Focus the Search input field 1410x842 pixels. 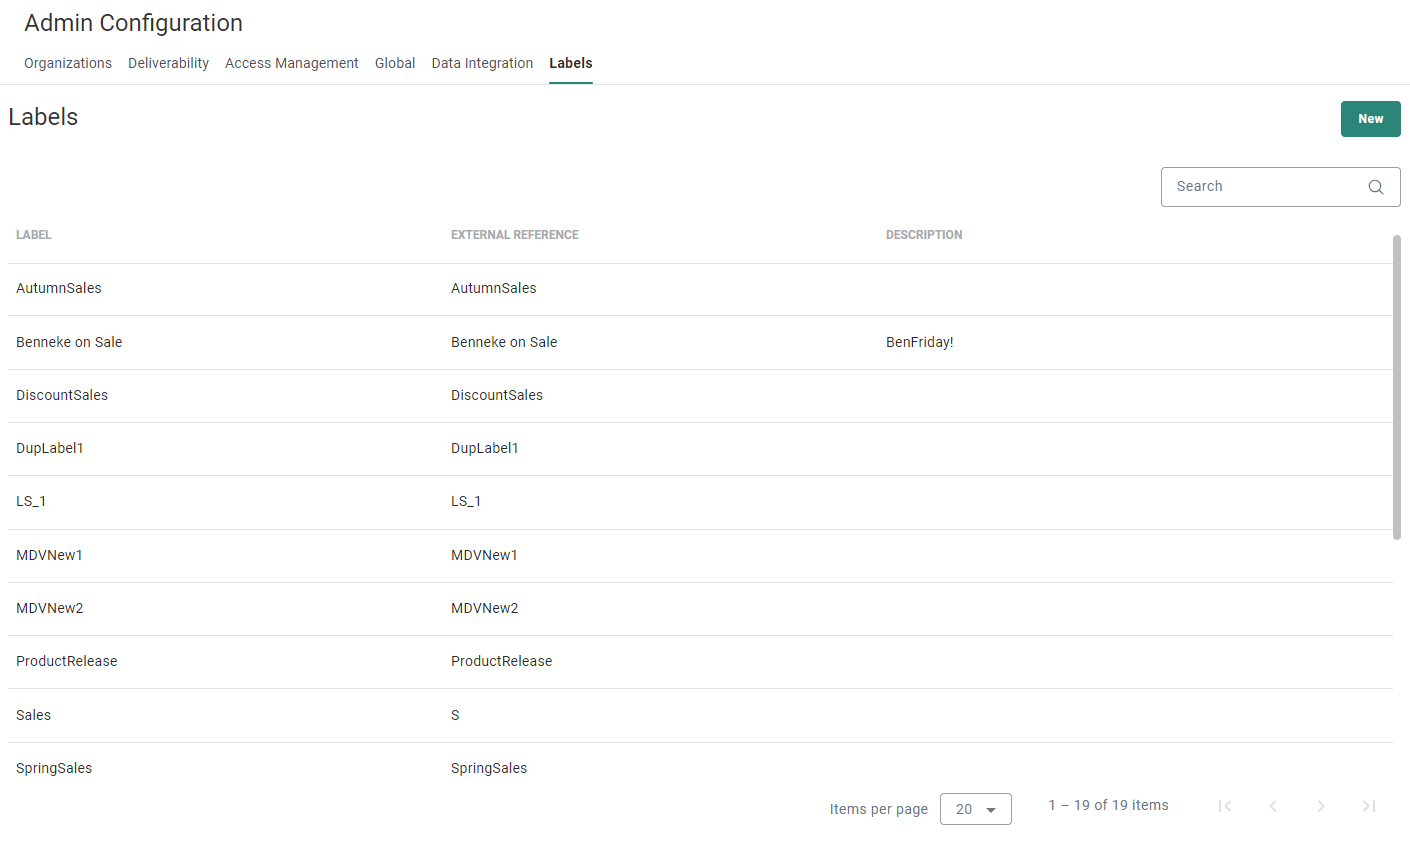1262,187
